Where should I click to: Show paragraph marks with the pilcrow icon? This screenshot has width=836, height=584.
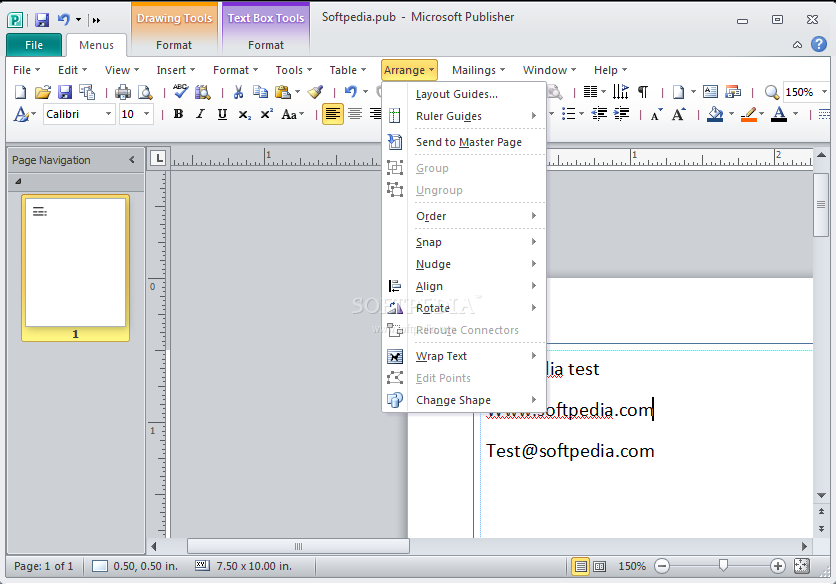coord(643,92)
